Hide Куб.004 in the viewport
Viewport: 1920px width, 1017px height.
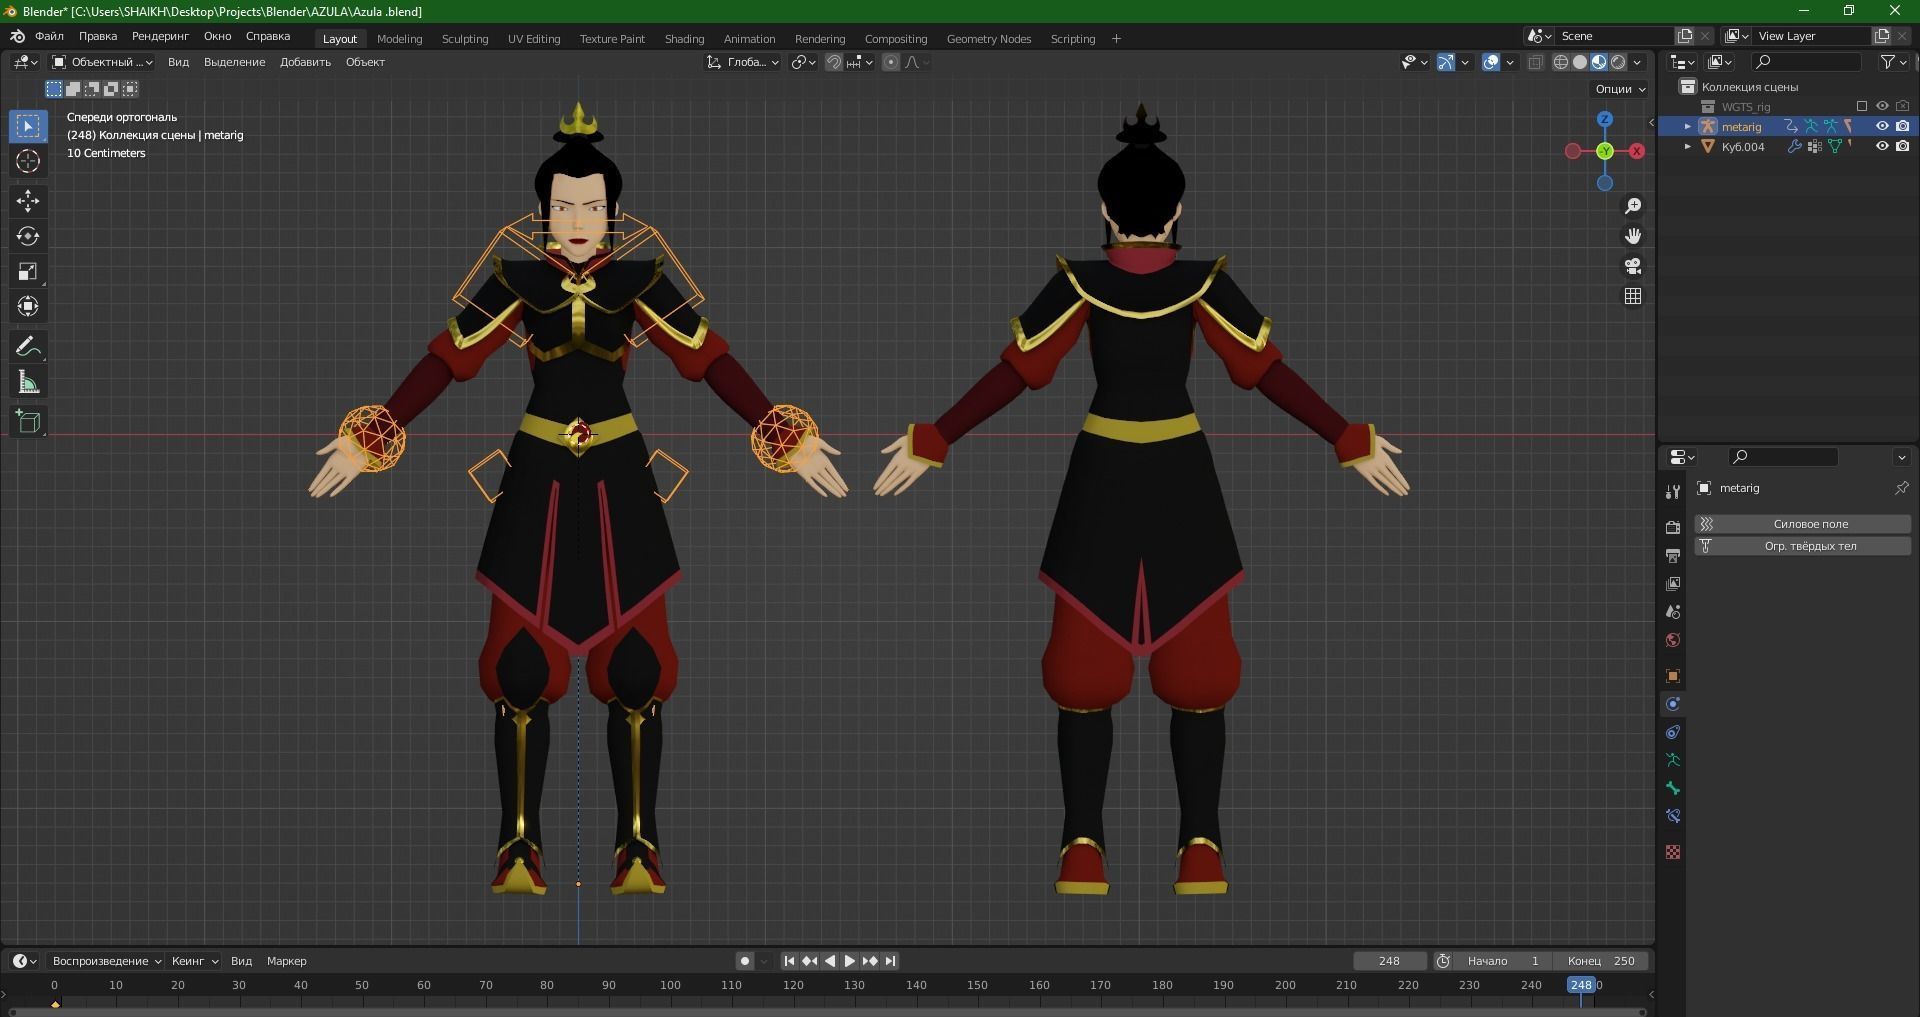point(1882,146)
